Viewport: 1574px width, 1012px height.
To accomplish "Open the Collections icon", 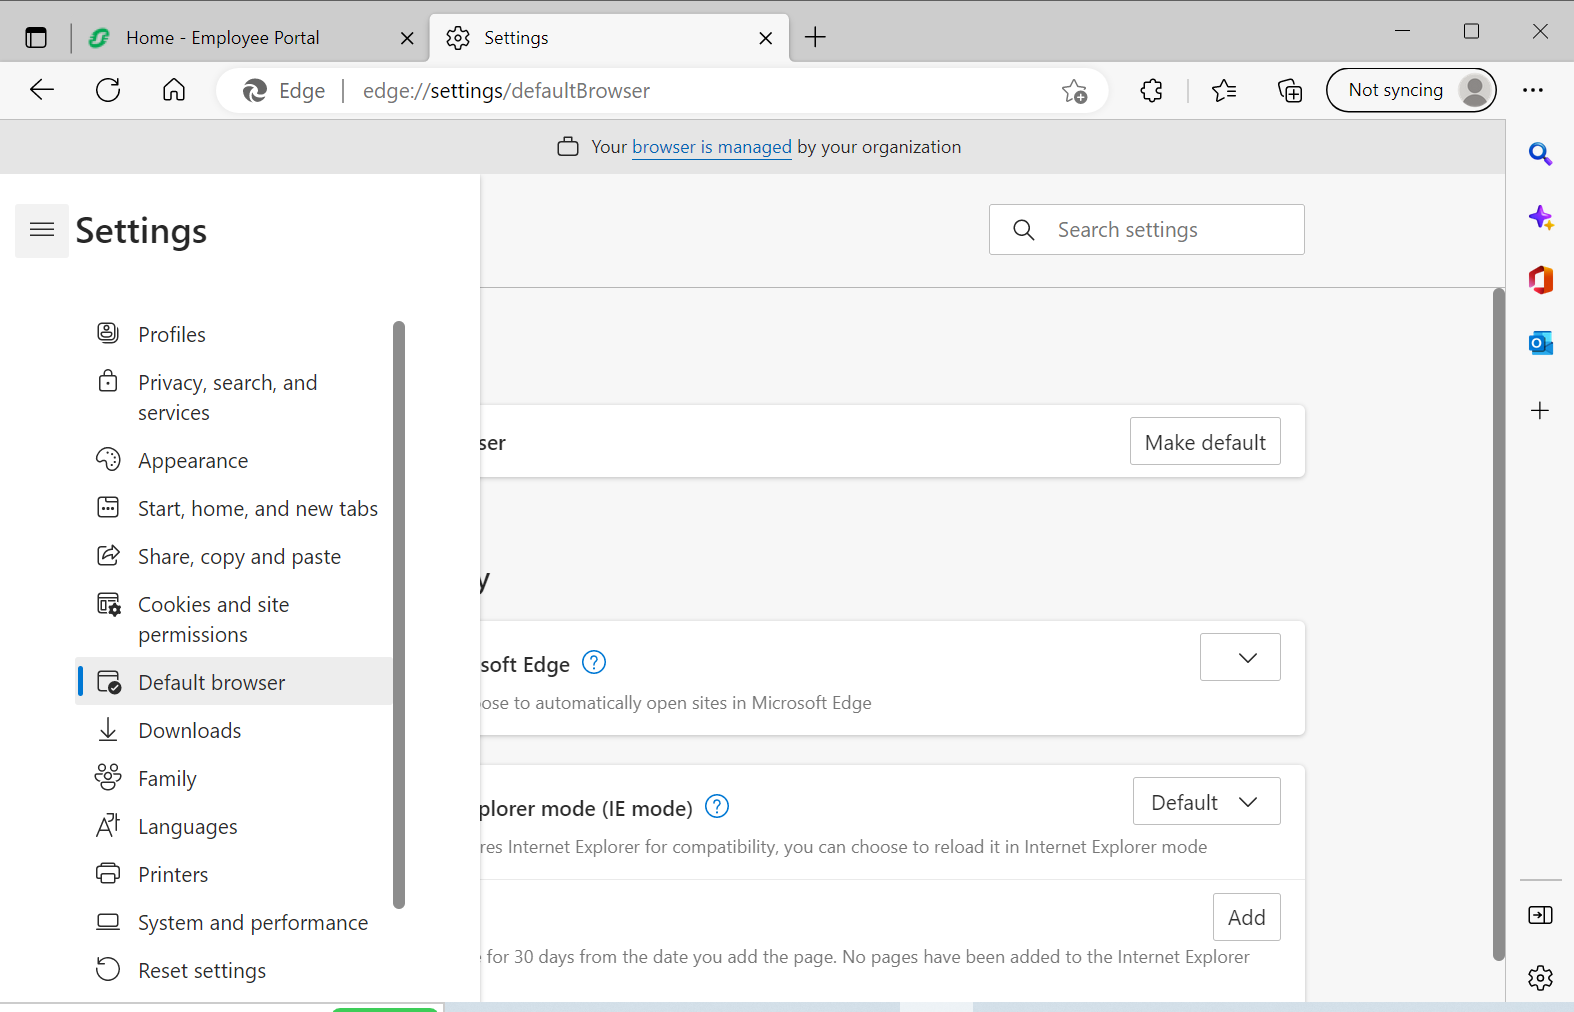I will click(x=1290, y=91).
